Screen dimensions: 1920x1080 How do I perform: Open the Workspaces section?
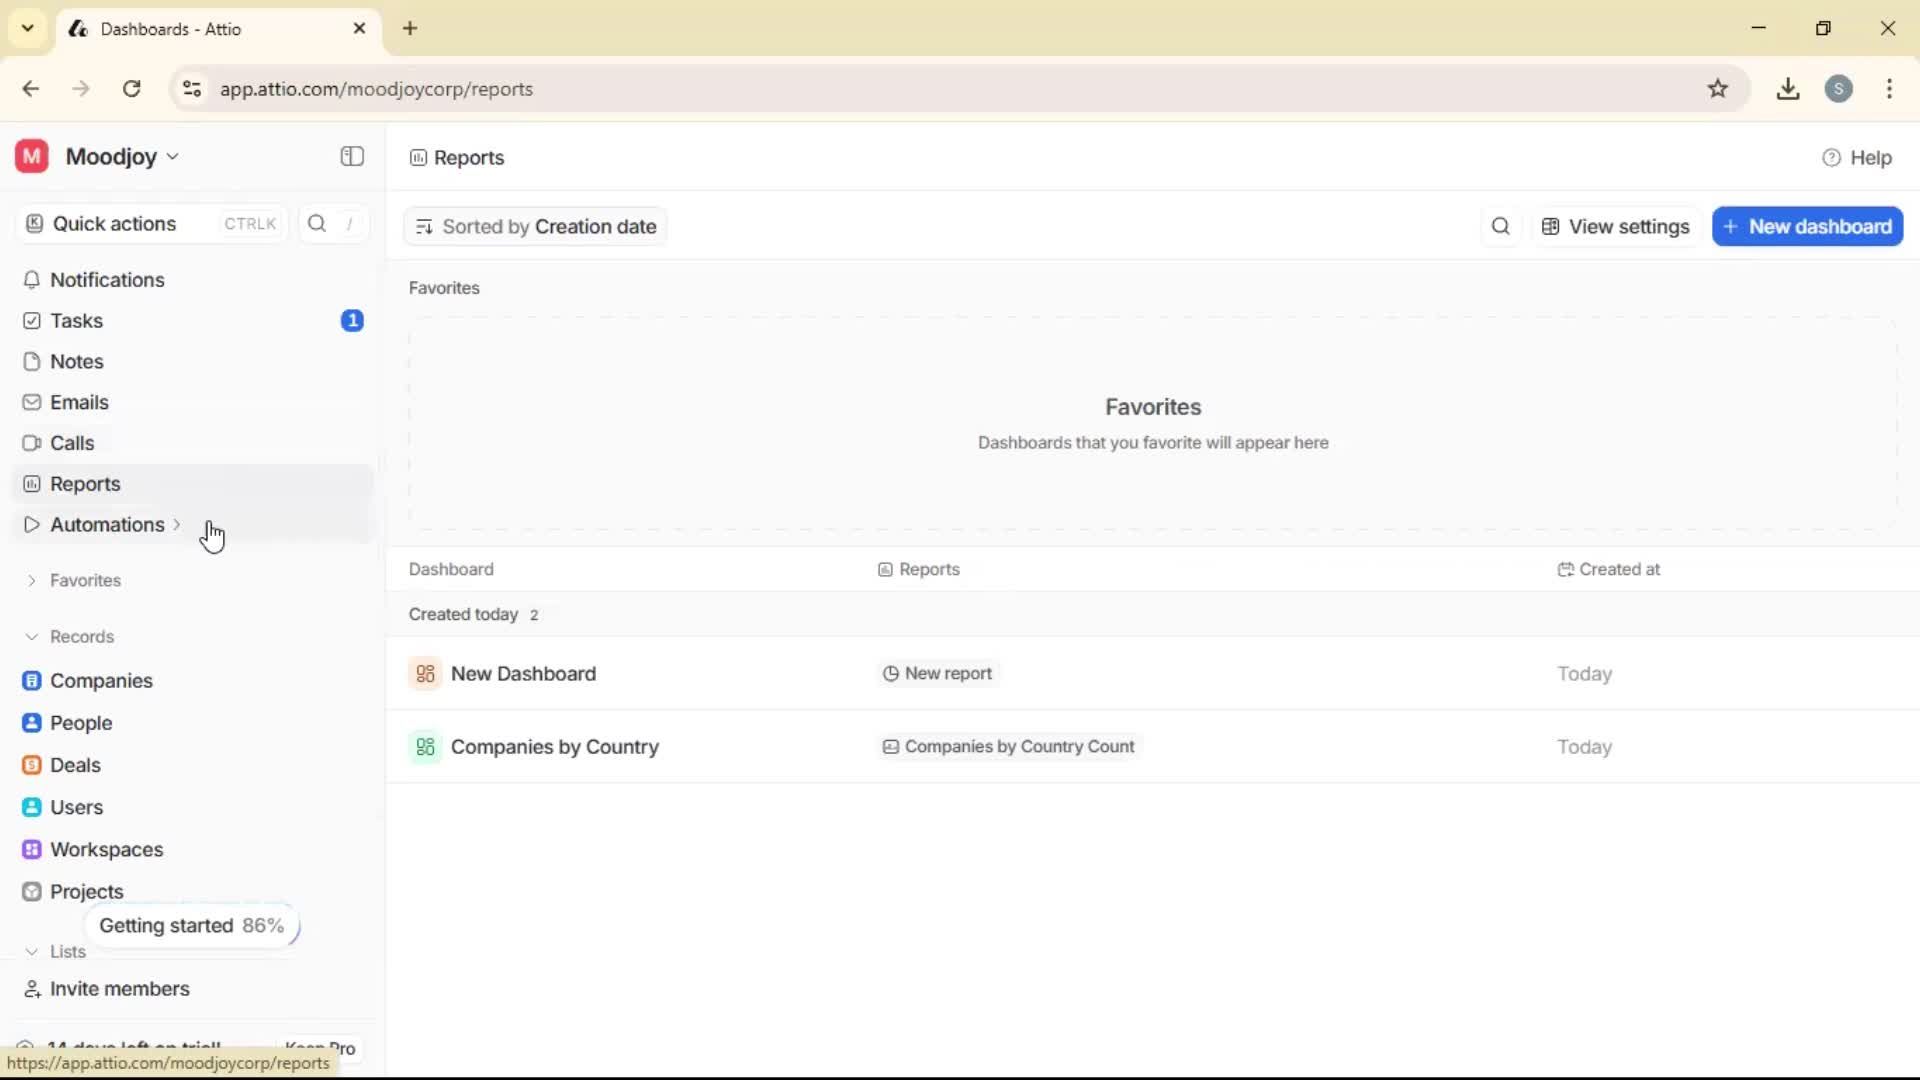point(107,849)
